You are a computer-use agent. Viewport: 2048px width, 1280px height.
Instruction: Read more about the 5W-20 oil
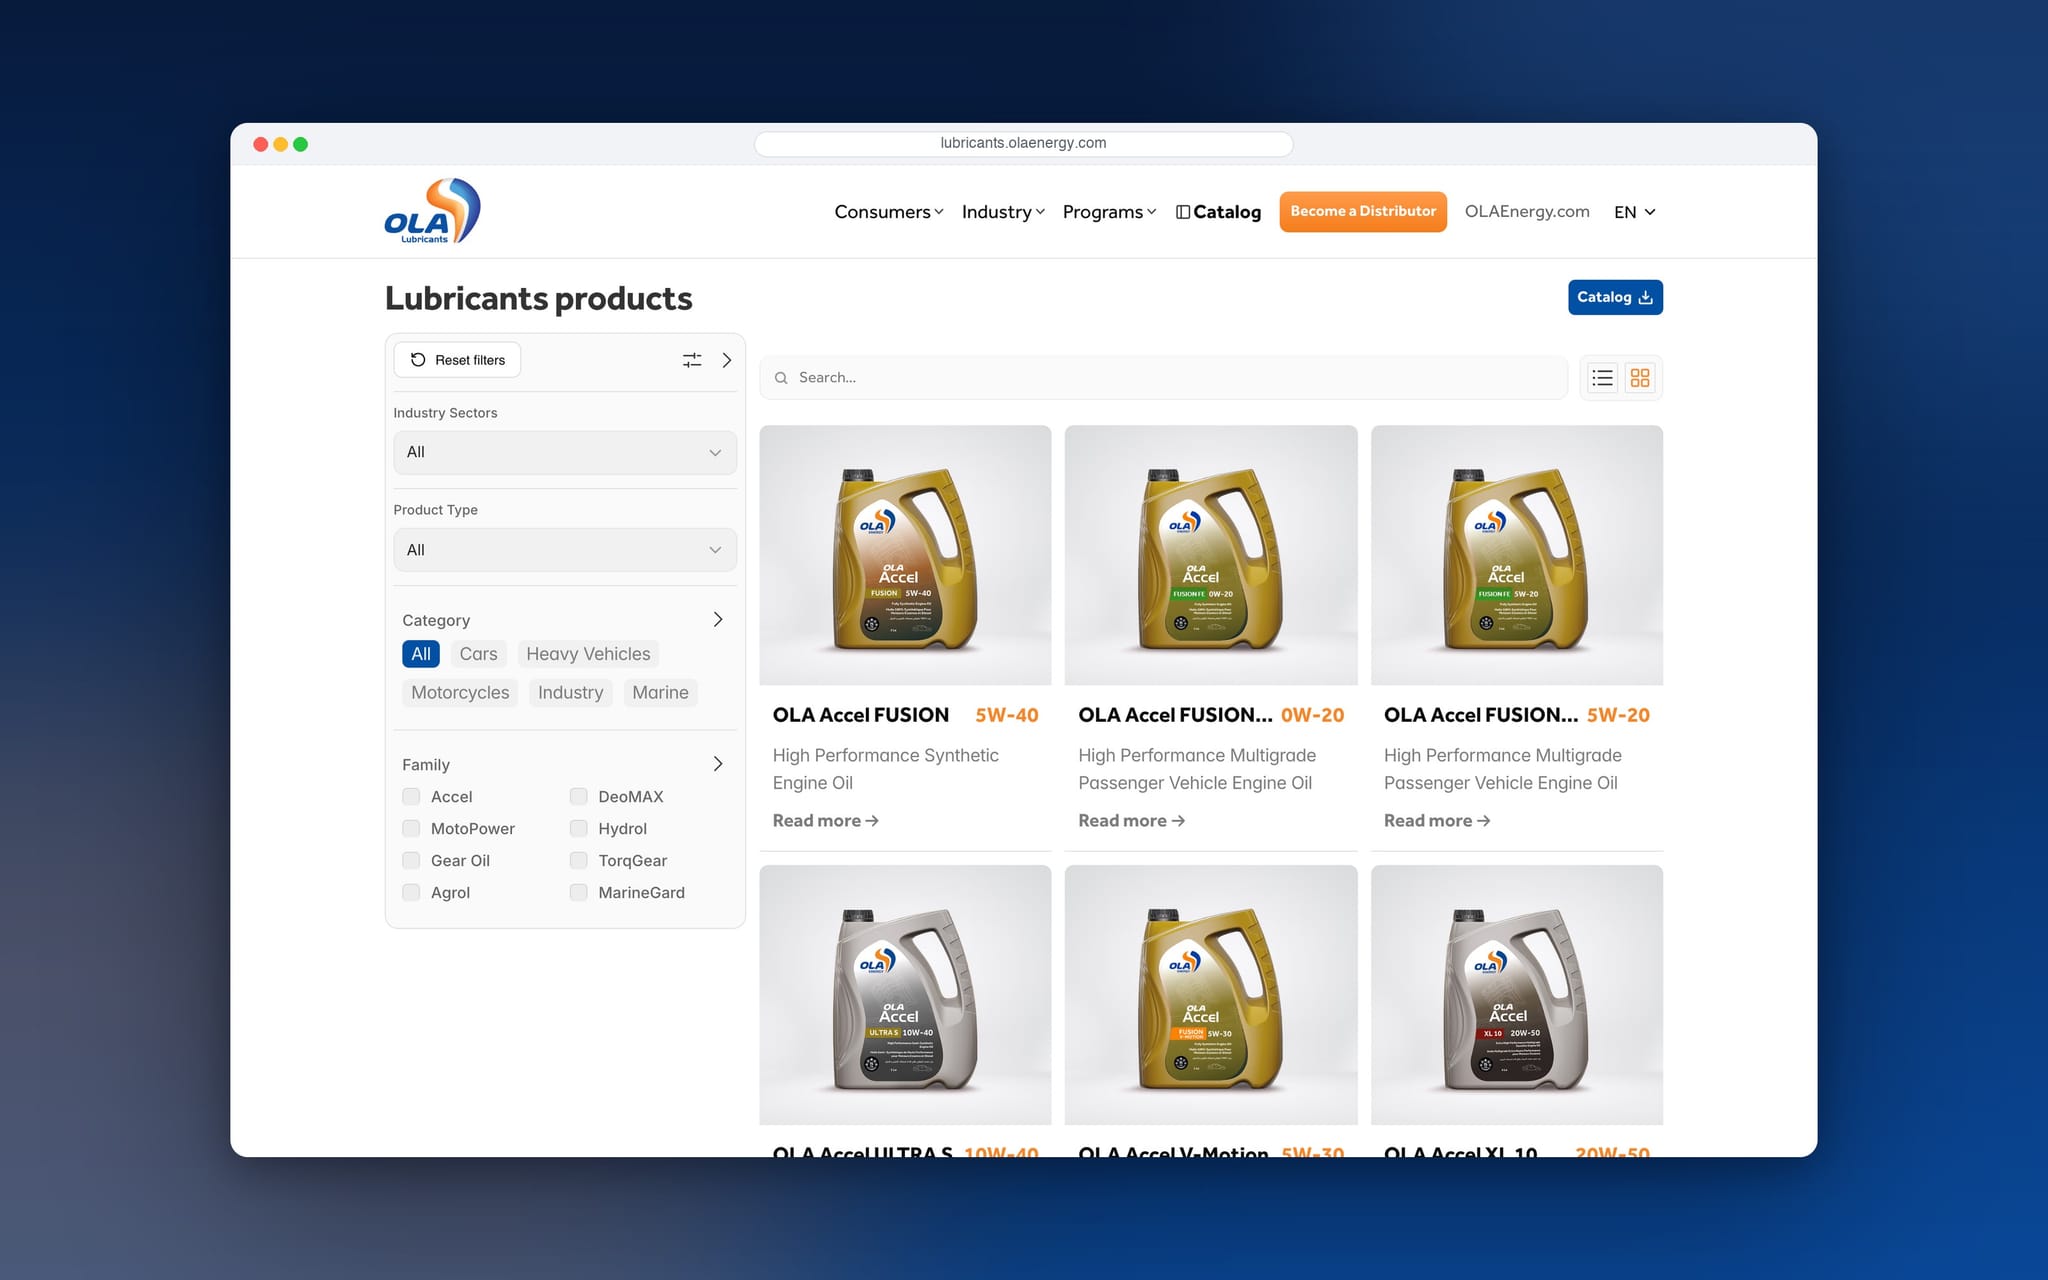1437,821
